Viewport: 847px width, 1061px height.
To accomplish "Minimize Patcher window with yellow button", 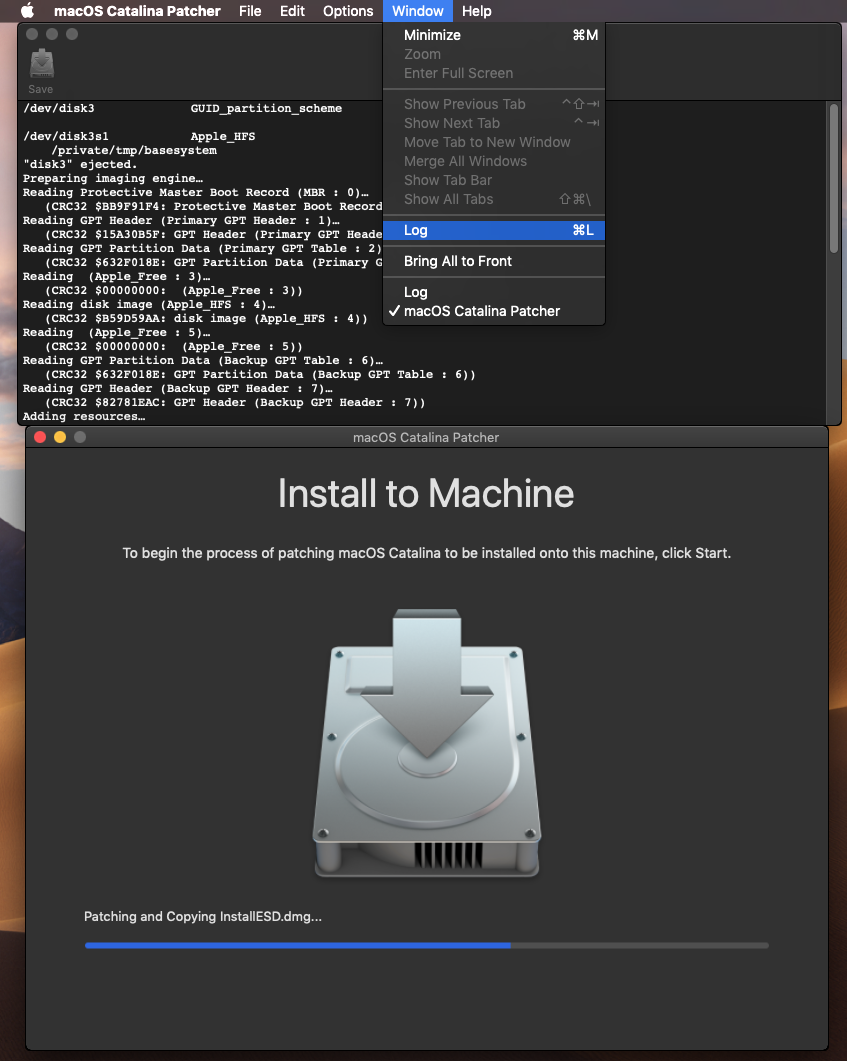I will click(60, 437).
